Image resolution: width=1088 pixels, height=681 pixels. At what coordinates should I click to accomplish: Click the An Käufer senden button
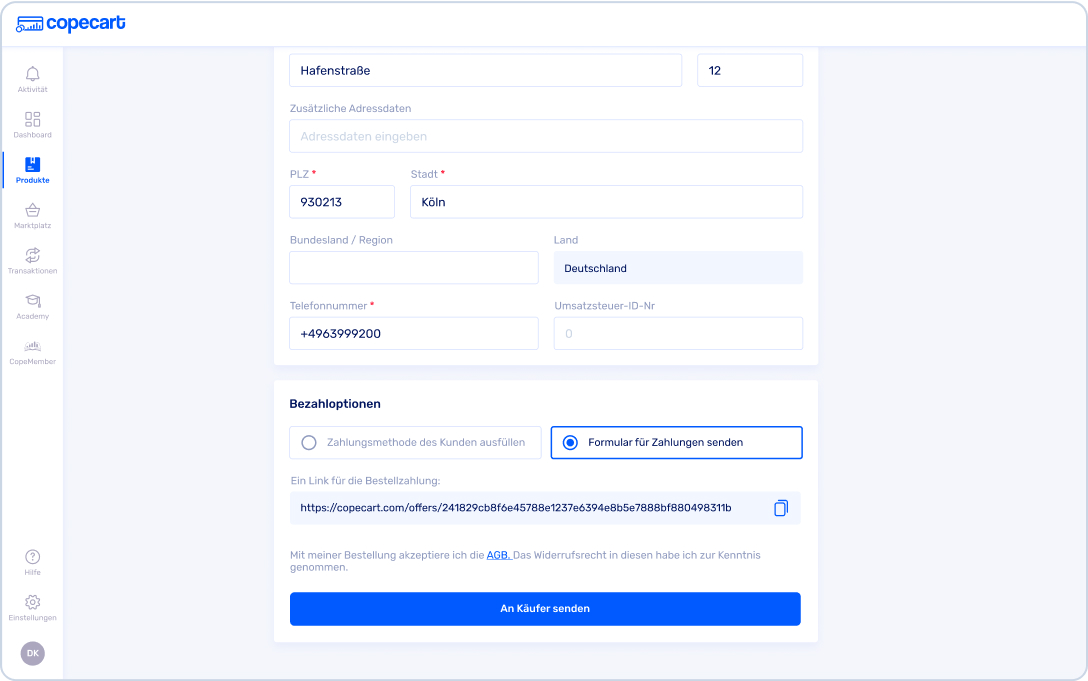[x=545, y=609]
